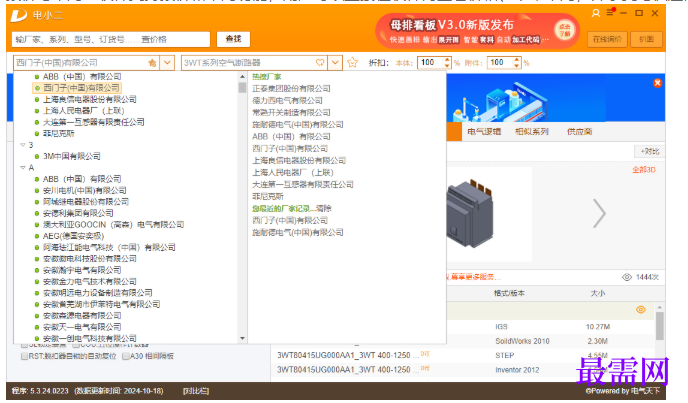Switch to the 供应商 tab
The width and height of the screenshot is (688, 403).
click(x=579, y=131)
